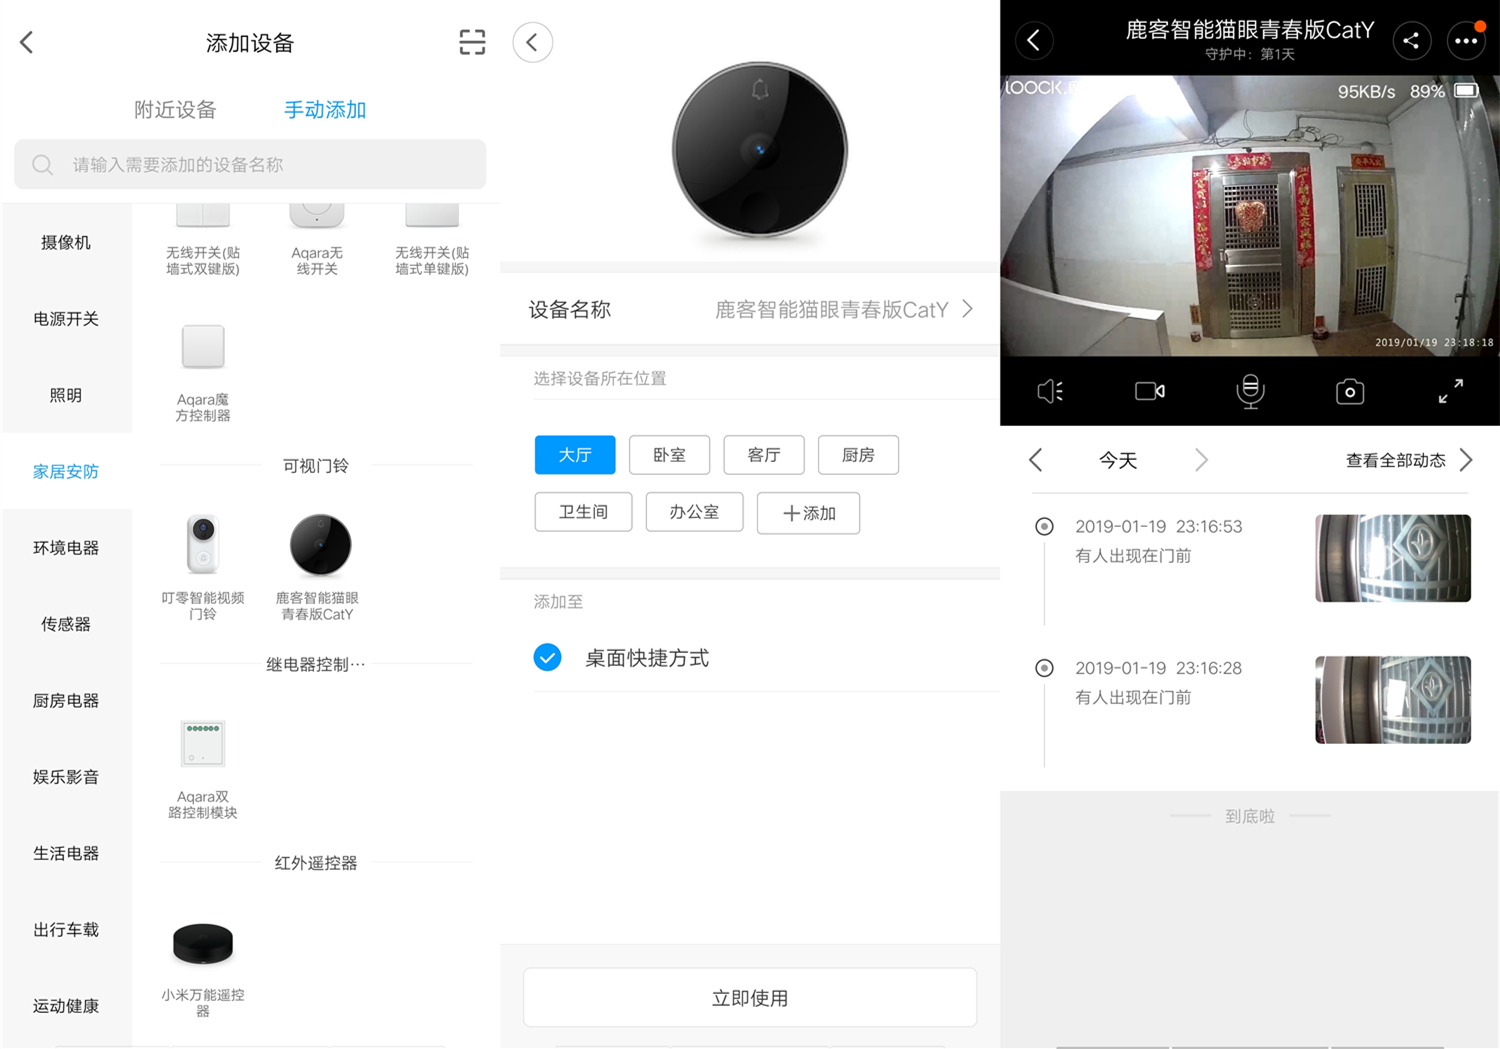Image resolution: width=1500 pixels, height=1049 pixels.
Task: Mute the doorbell camera audio
Action: (x=1049, y=391)
